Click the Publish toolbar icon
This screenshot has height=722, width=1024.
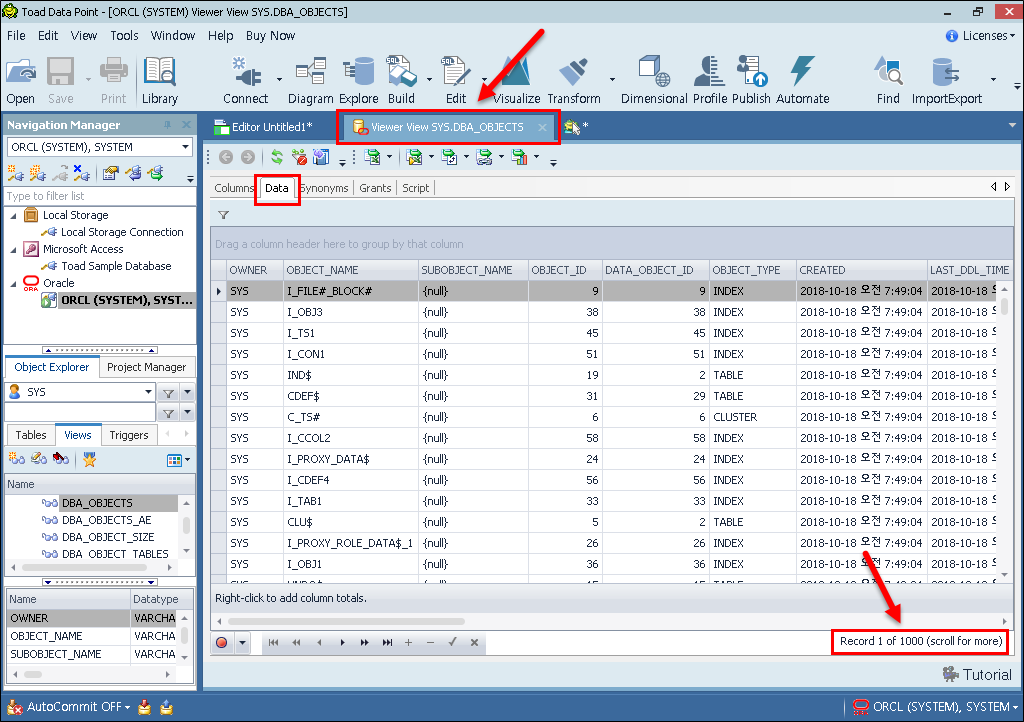(x=751, y=80)
